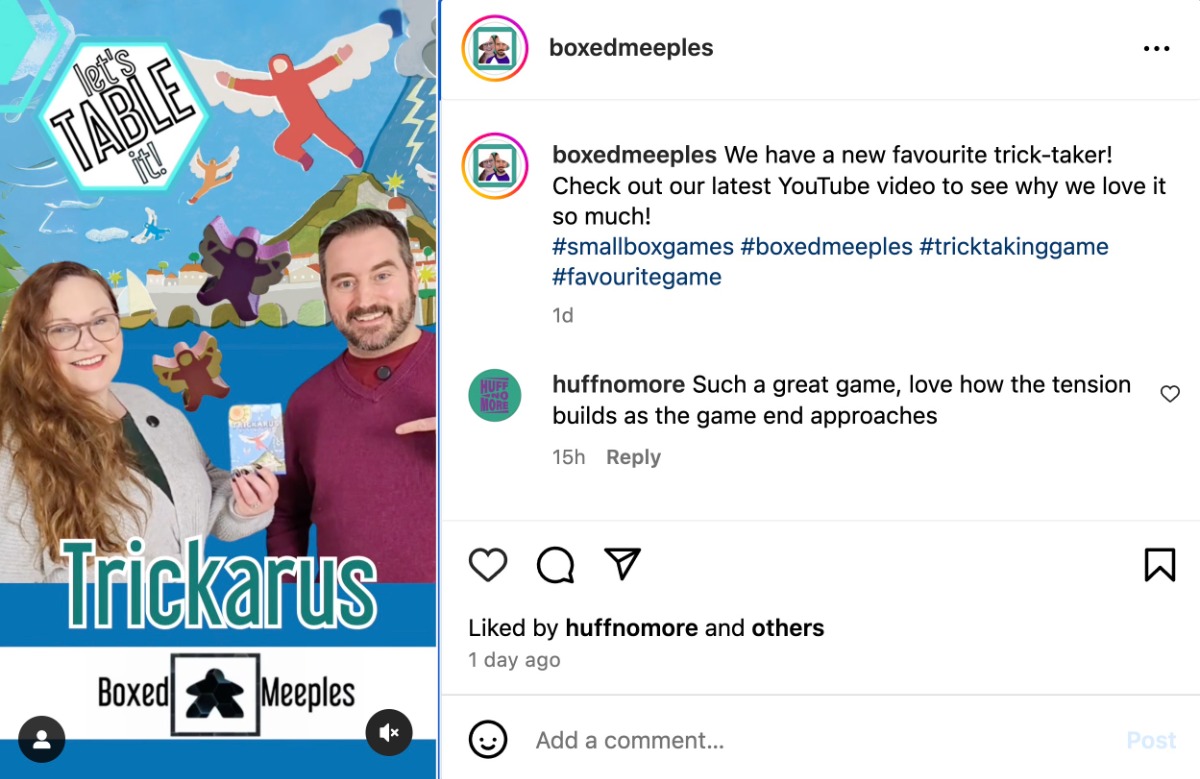The width and height of the screenshot is (1200, 779).
Task: Like huffnomore's comment with small heart
Action: 1170,394
